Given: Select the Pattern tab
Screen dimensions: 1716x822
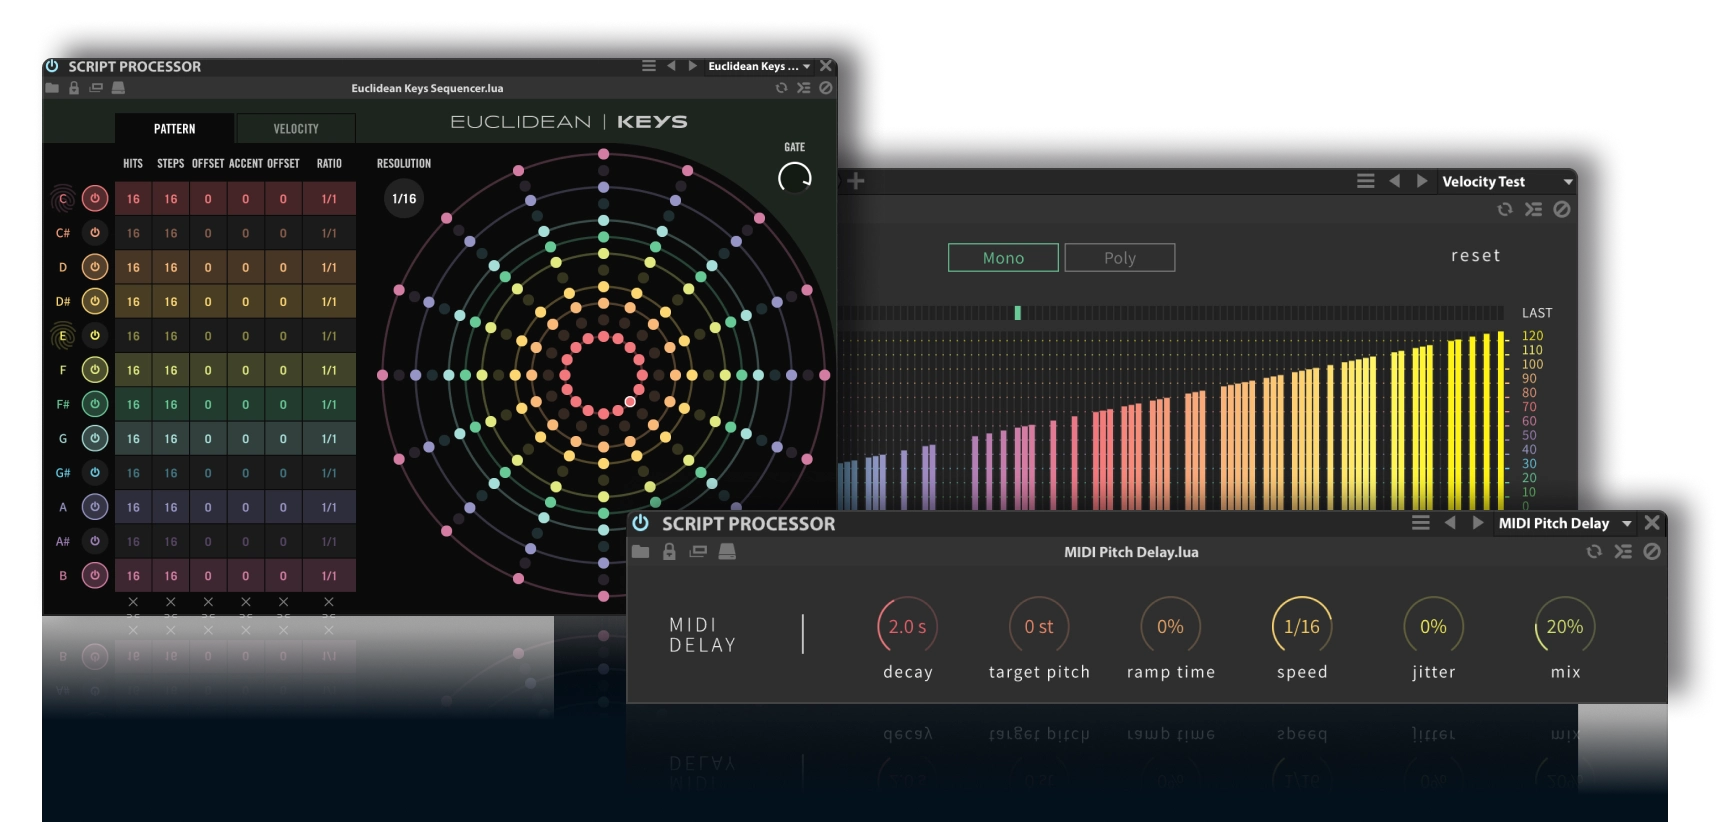Looking at the screenshot, I should 175,129.
